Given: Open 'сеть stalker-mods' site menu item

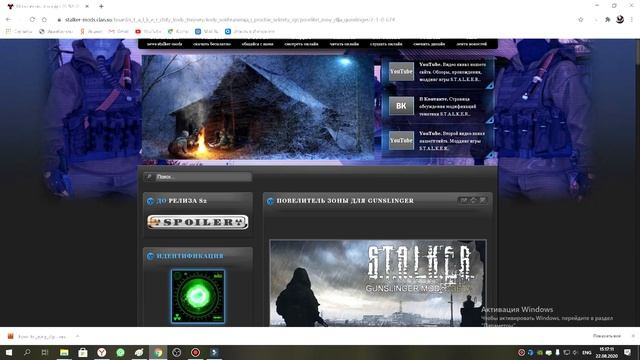Looking at the screenshot, I should (164, 44).
